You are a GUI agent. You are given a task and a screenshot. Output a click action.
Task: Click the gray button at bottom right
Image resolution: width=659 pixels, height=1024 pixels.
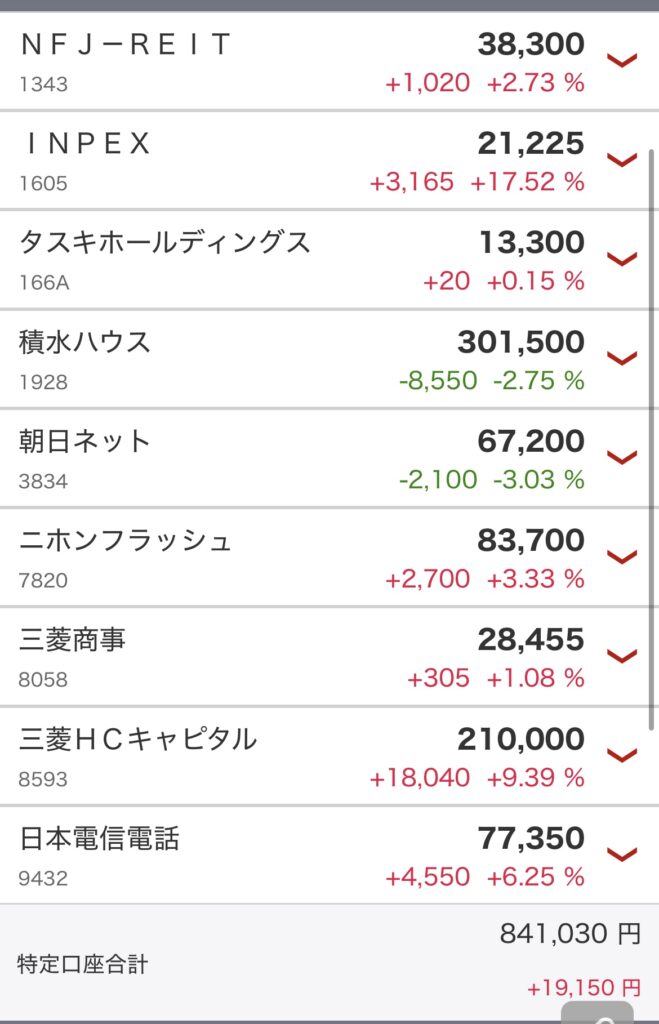coord(597,1011)
